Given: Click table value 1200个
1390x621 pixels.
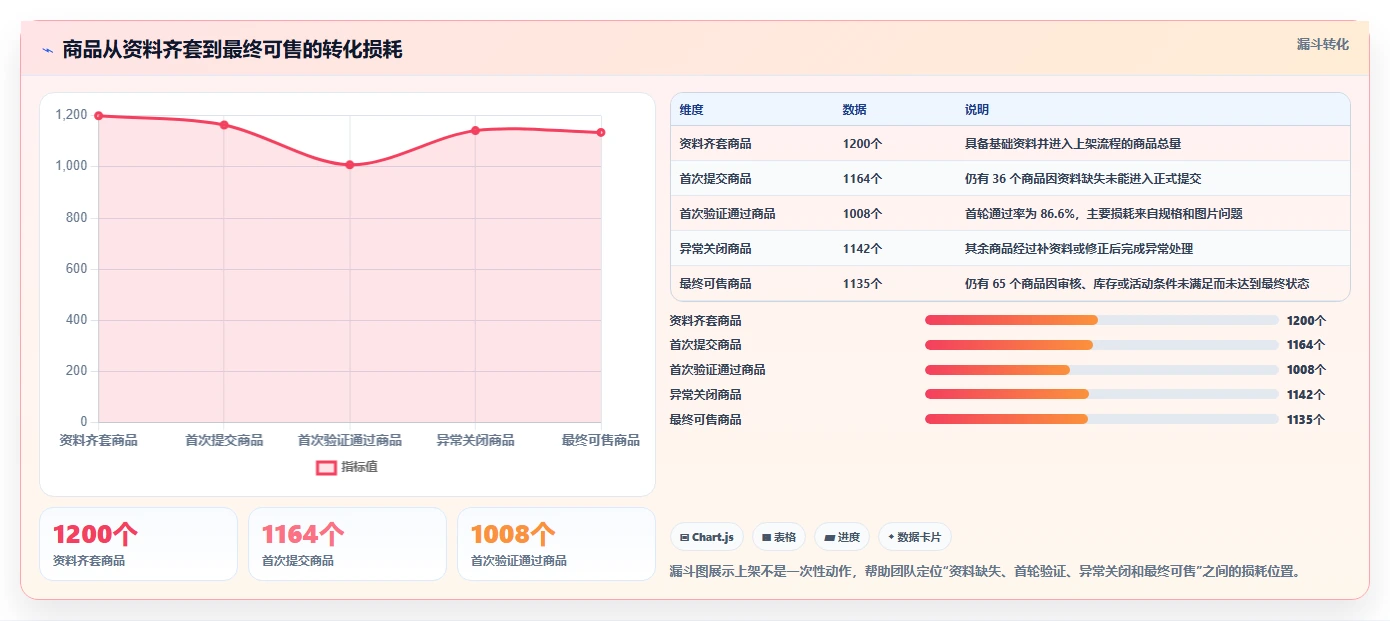Looking at the screenshot, I should pyautogui.click(x=862, y=144).
